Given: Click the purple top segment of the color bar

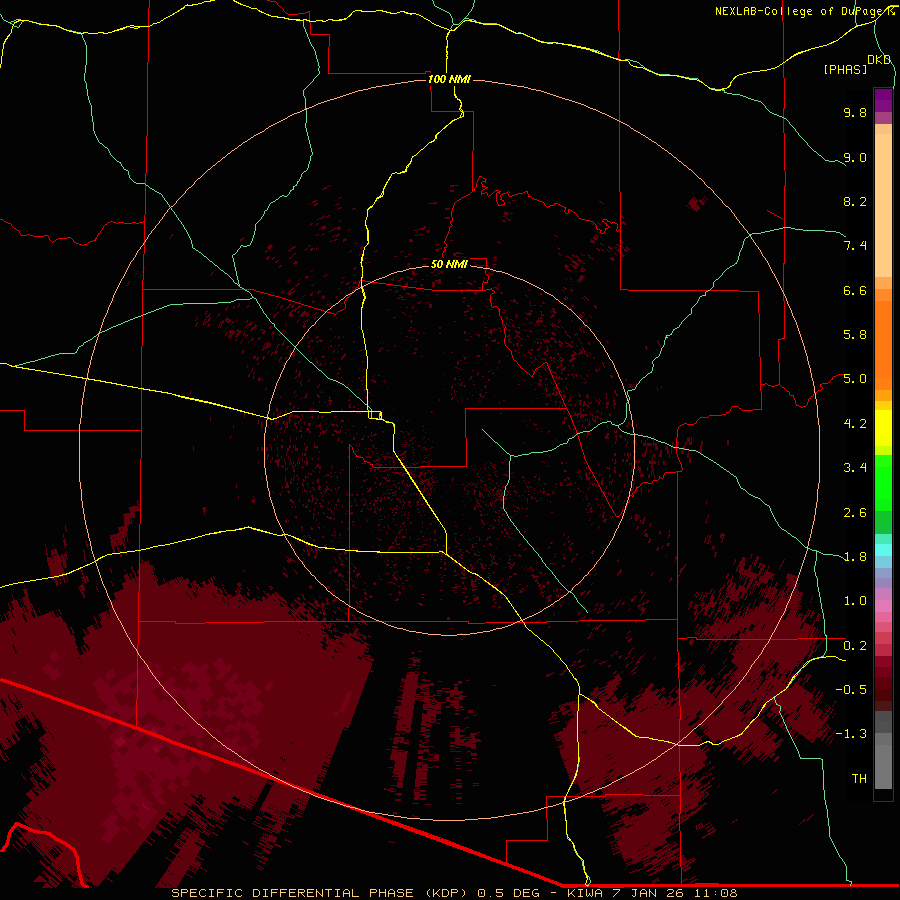Looking at the screenshot, I should click(x=883, y=101).
